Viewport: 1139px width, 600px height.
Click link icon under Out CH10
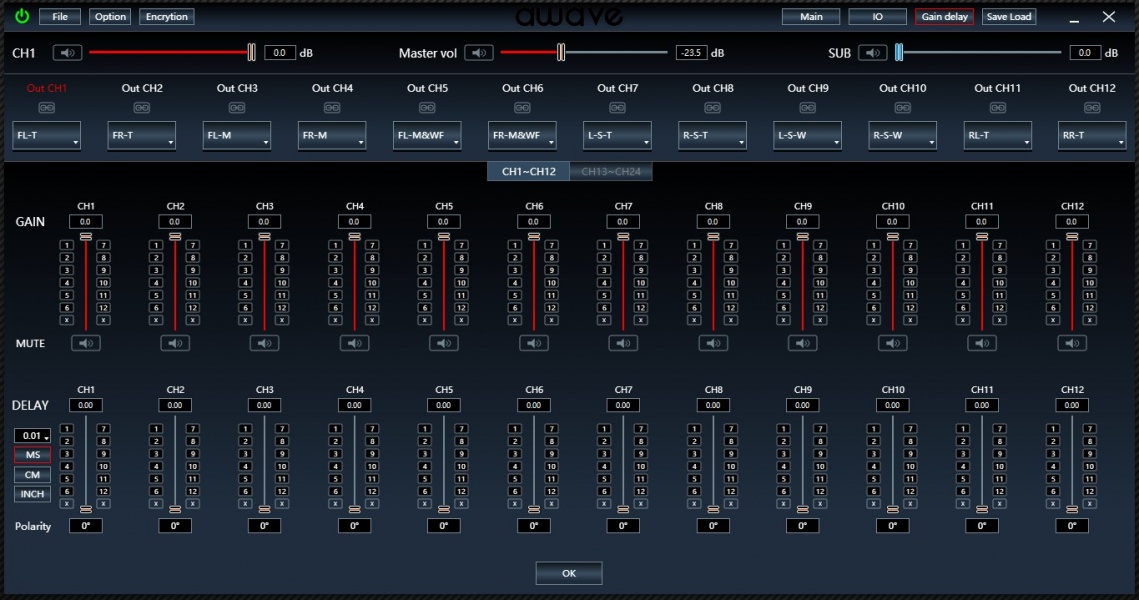coord(903,108)
